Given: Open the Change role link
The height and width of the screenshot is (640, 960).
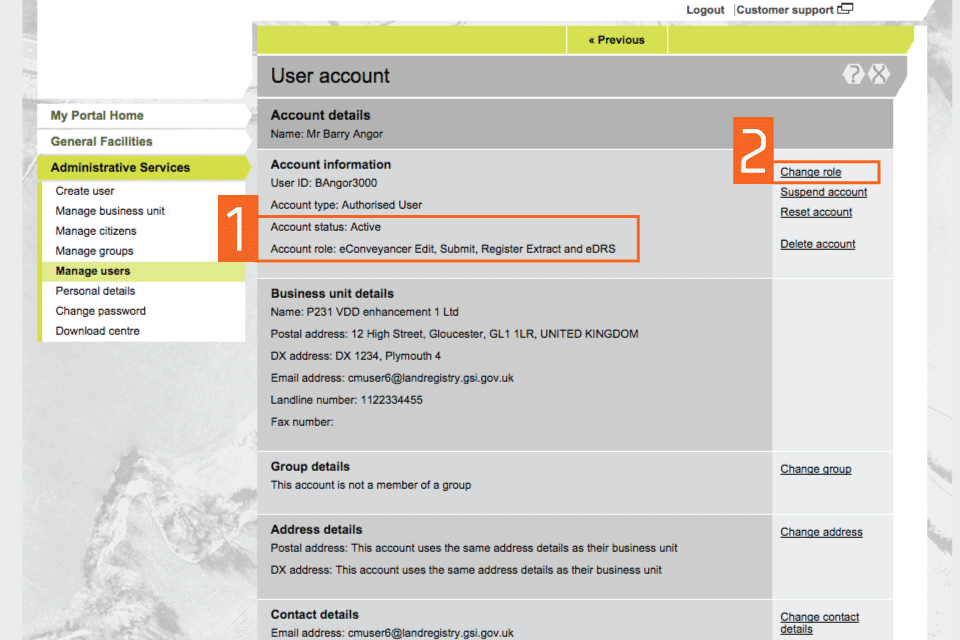Looking at the screenshot, I should click(811, 172).
